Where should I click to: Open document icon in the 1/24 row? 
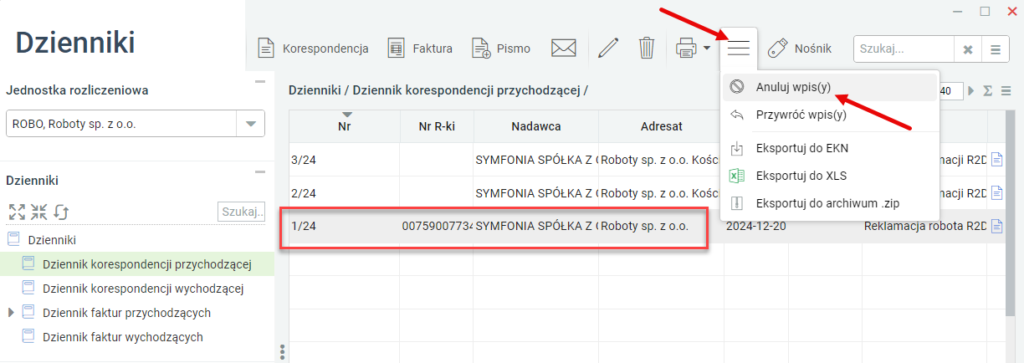(x=997, y=227)
